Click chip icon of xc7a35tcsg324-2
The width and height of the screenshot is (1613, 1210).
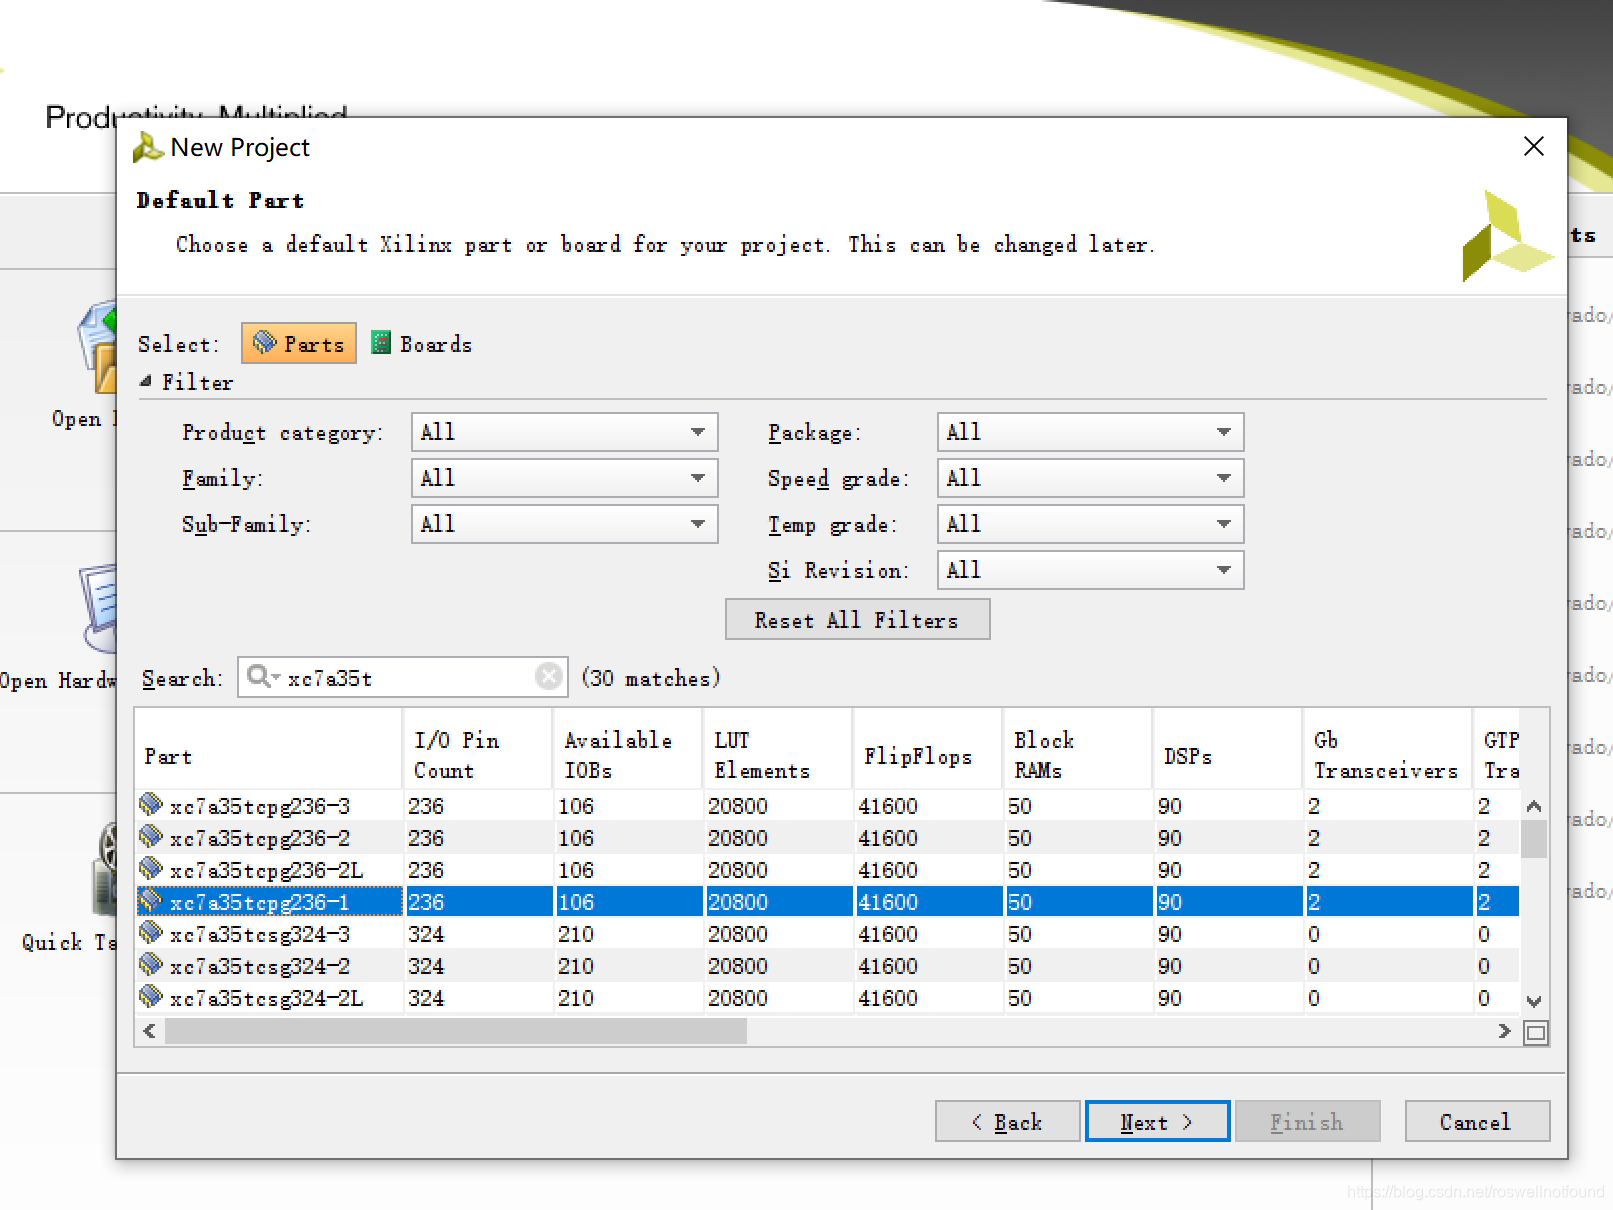click(151, 964)
